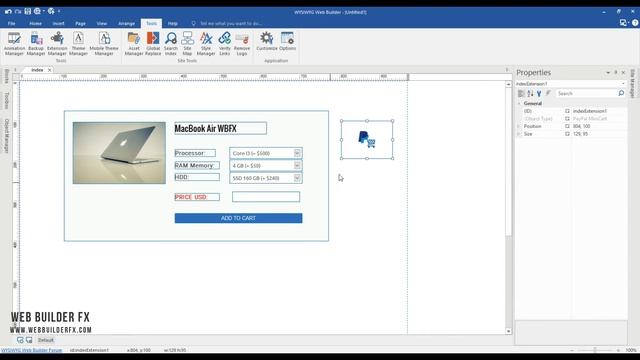Open the Asset Manager

(134, 44)
